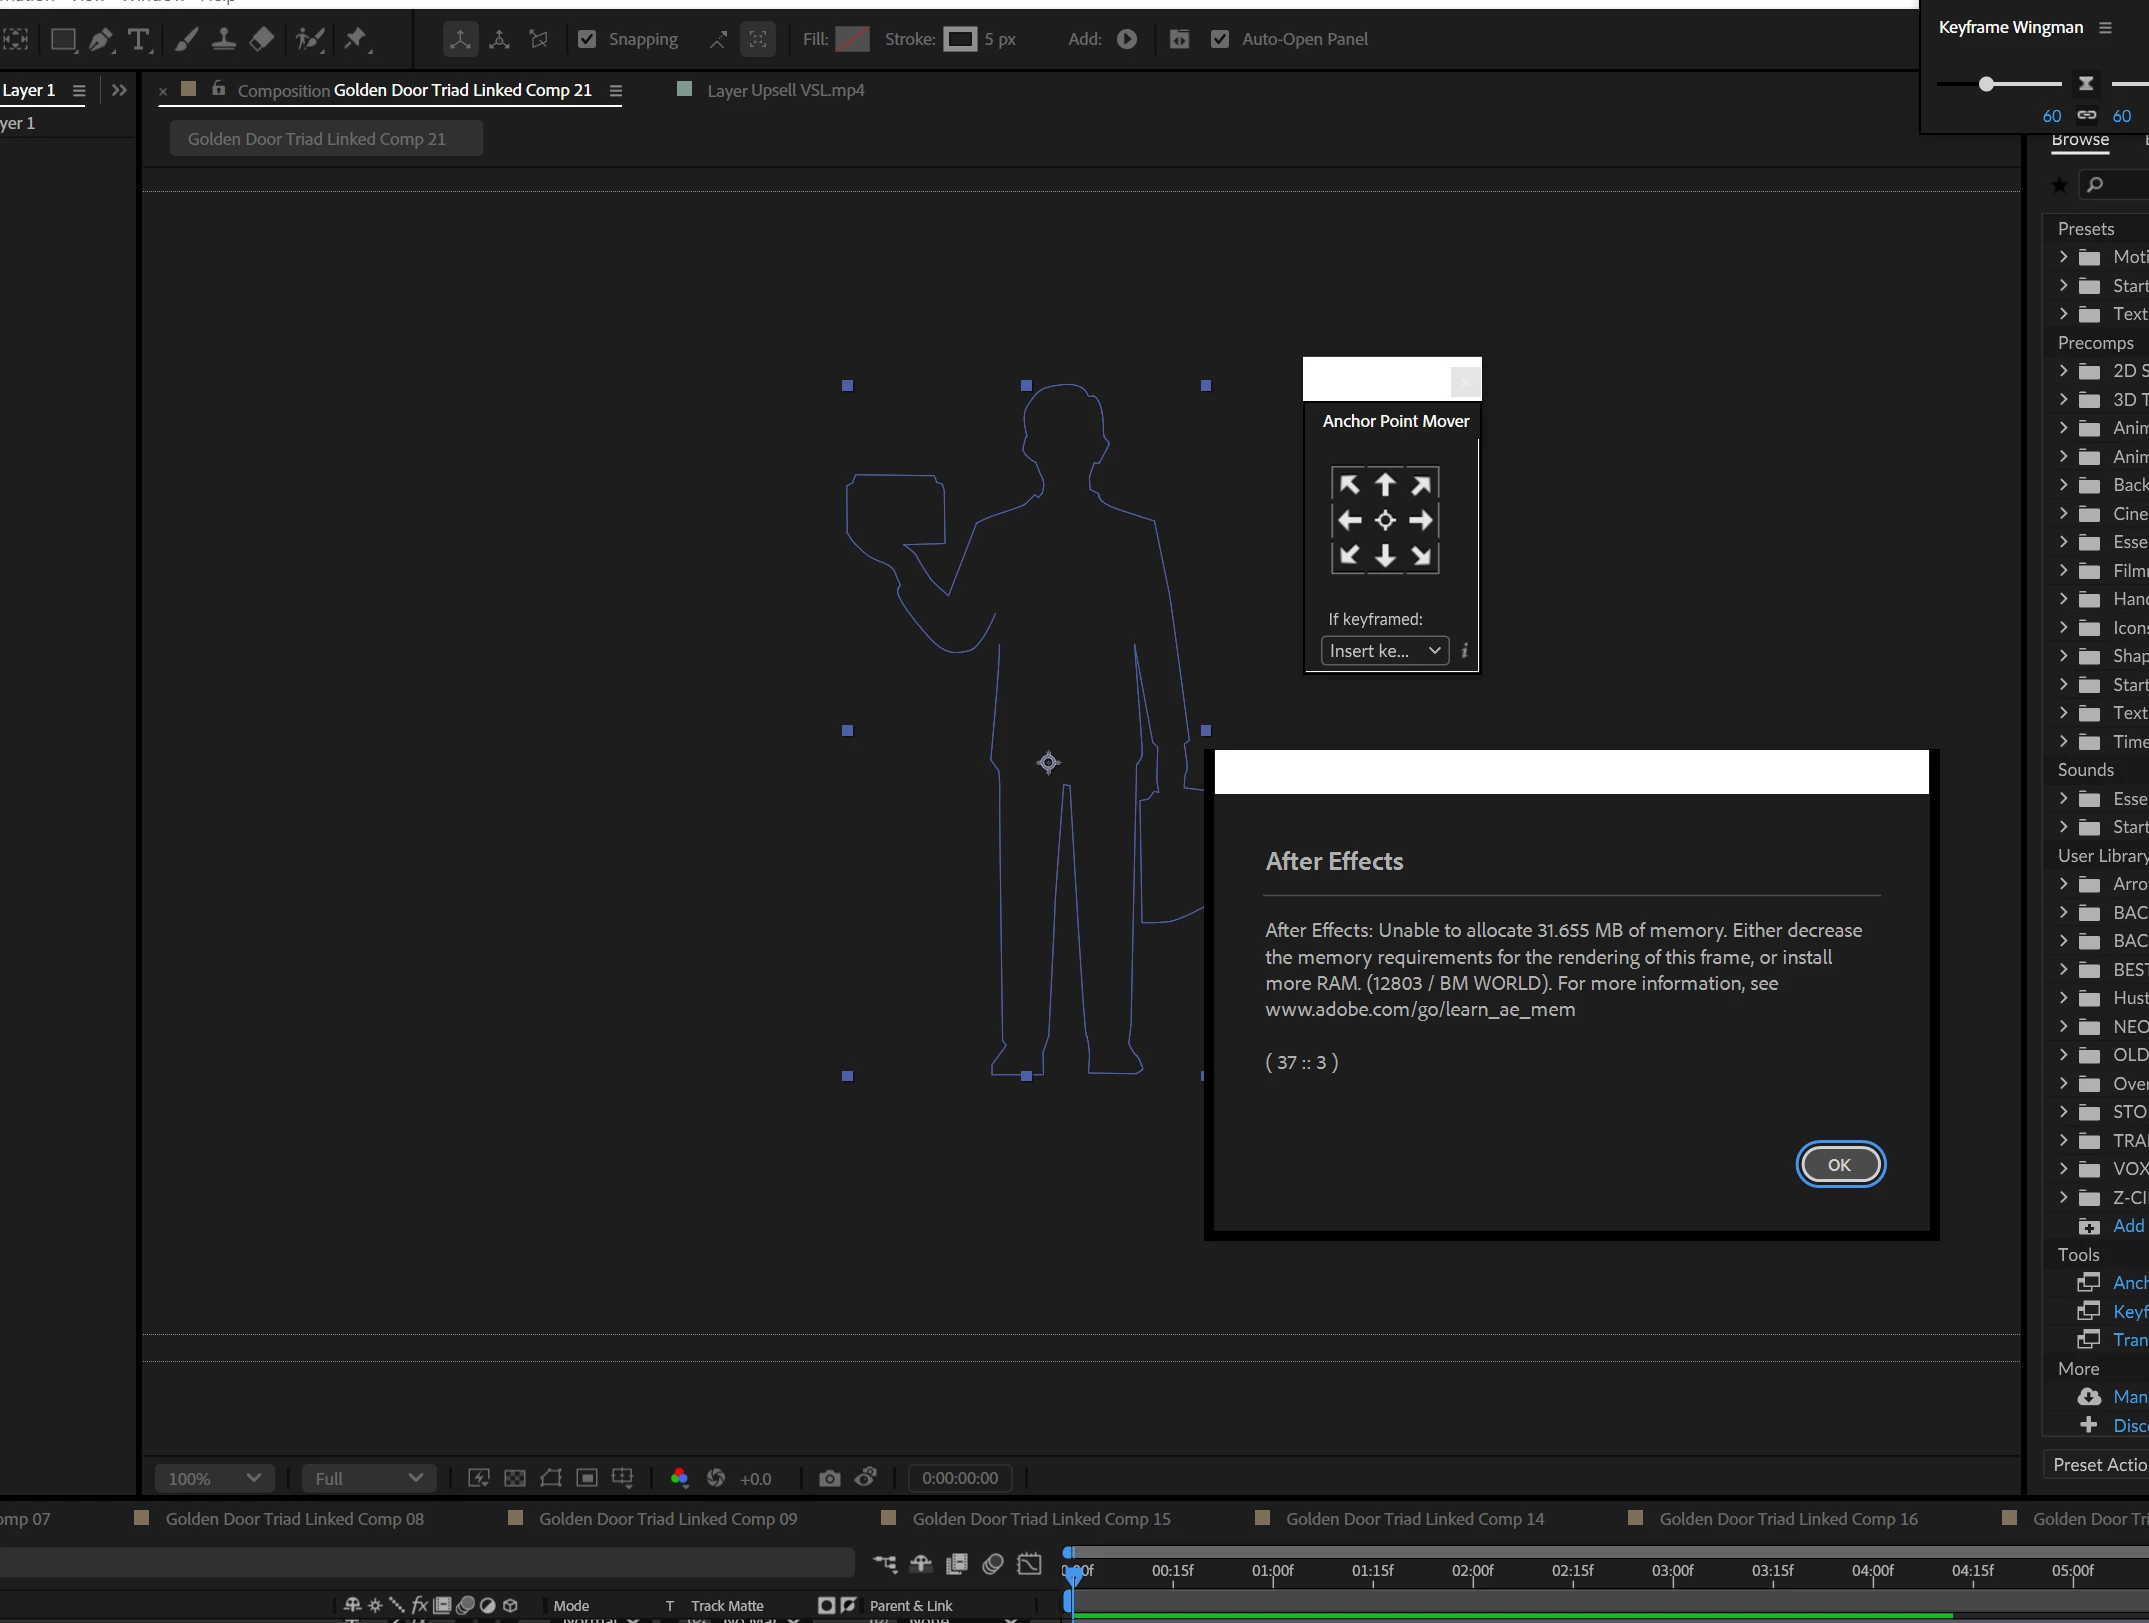The width and height of the screenshot is (2149, 1623).
Task: Select the Puppet Pin tool
Action: pos(355,39)
